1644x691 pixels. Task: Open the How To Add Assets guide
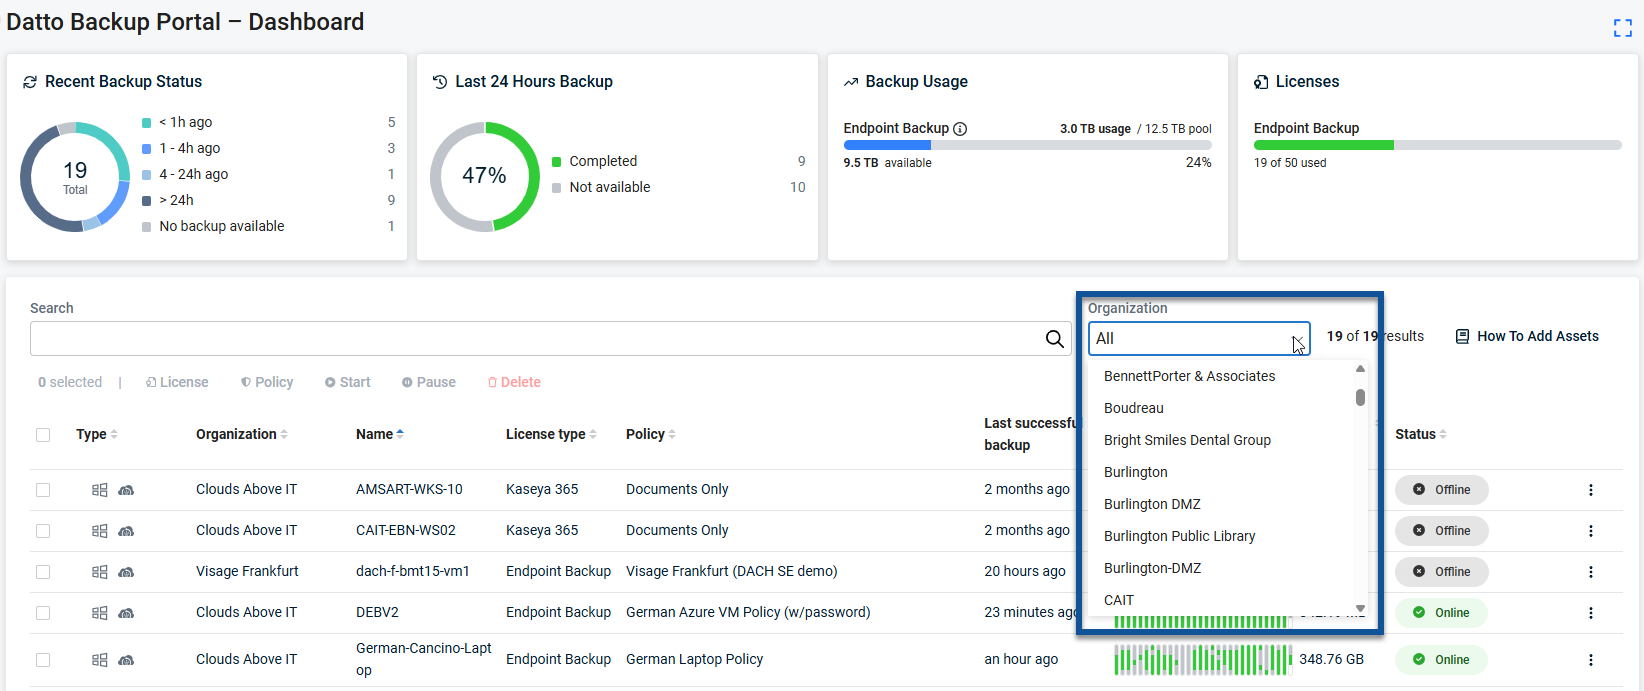pos(1527,336)
